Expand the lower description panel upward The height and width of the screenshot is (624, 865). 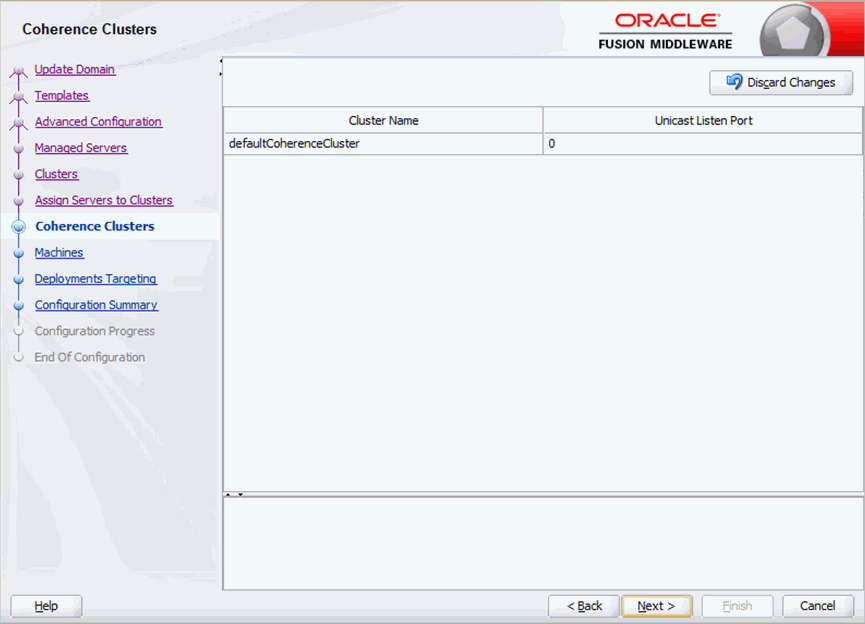(228, 494)
